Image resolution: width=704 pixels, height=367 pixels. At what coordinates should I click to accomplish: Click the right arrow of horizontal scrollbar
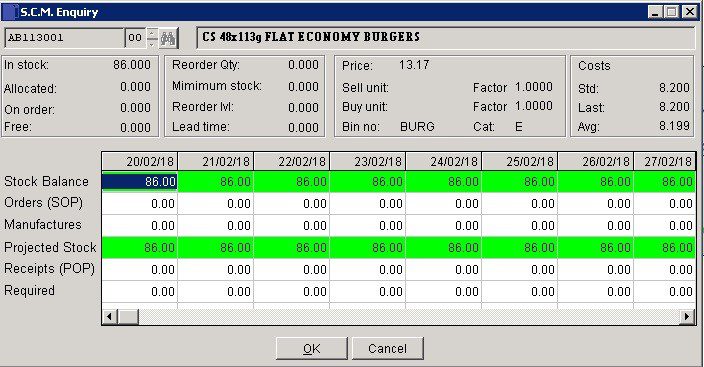click(x=687, y=317)
